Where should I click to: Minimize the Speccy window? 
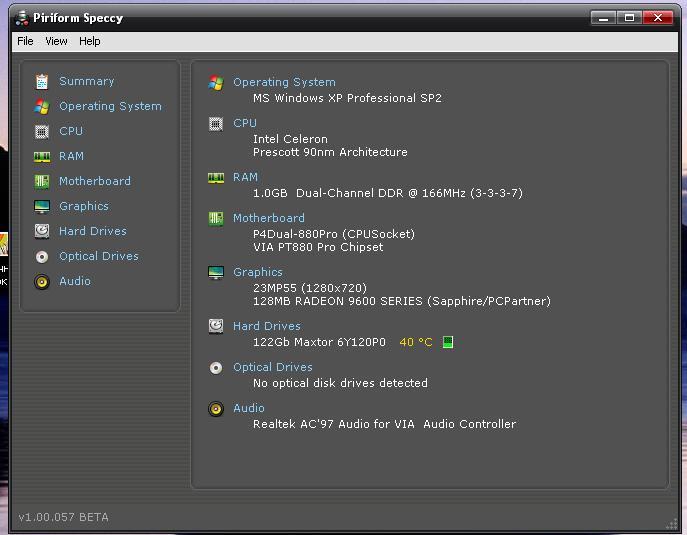click(x=603, y=18)
